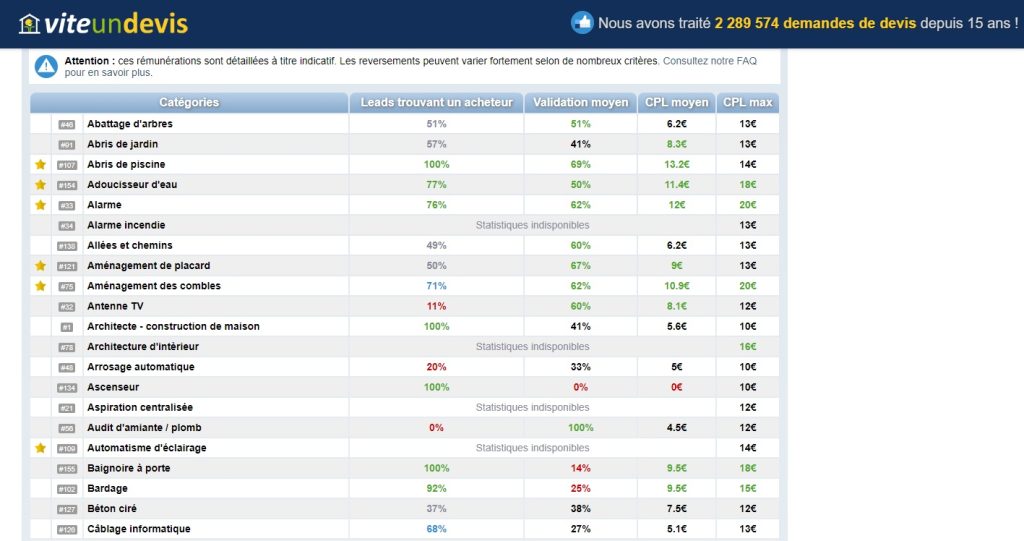Click the 14% validation for Baignoire à porte

click(x=581, y=468)
